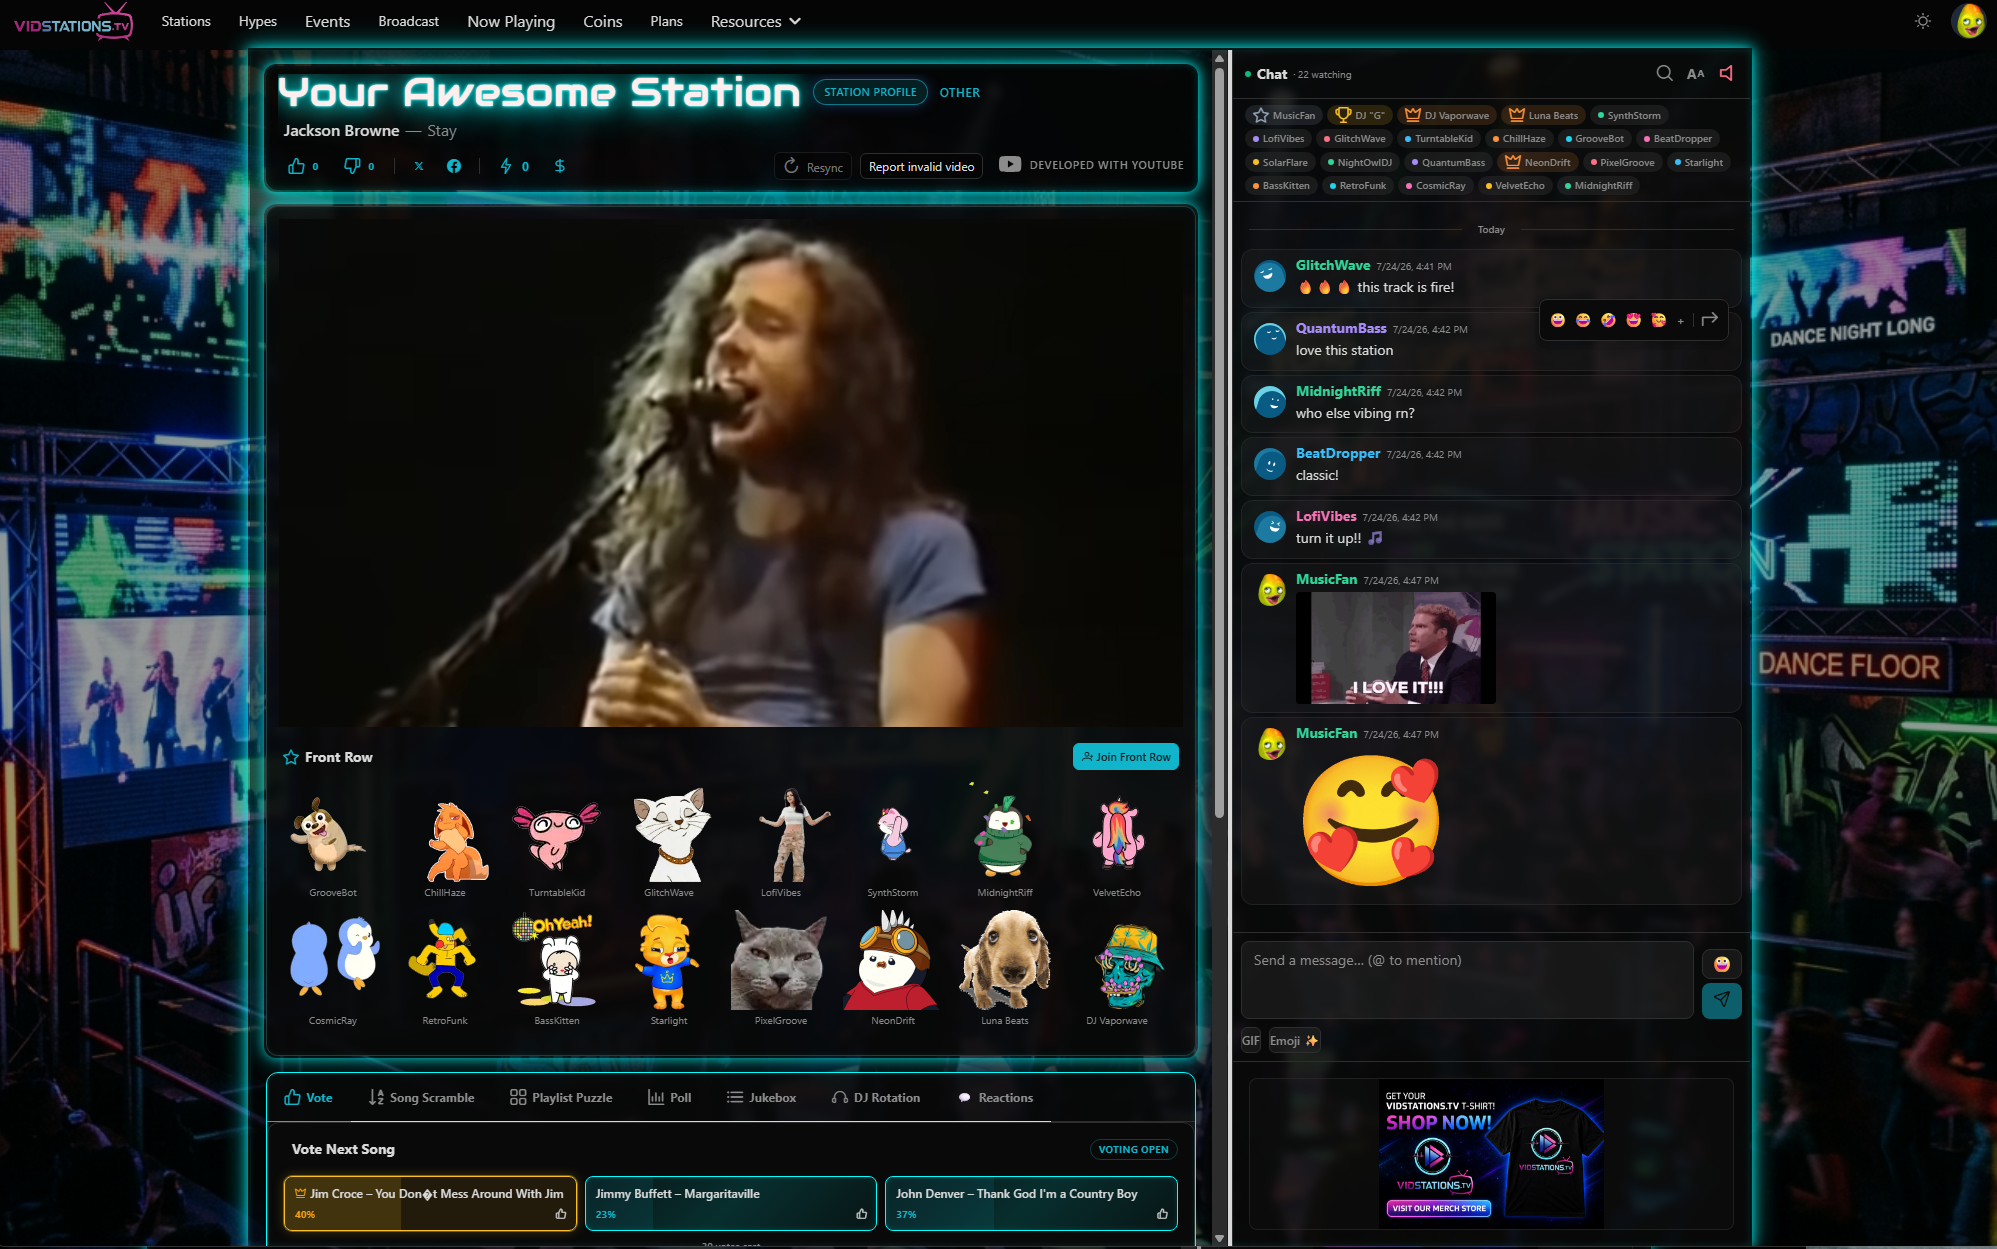Open Plans in top navigation
This screenshot has height=1249, width=1997.
666,21
